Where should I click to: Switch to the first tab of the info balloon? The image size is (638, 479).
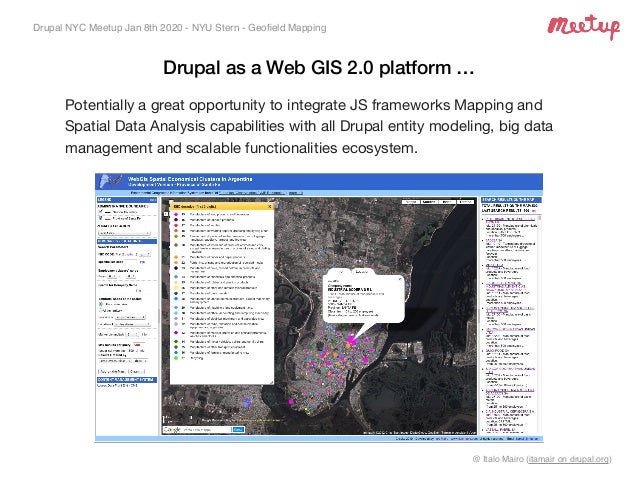point(341,271)
